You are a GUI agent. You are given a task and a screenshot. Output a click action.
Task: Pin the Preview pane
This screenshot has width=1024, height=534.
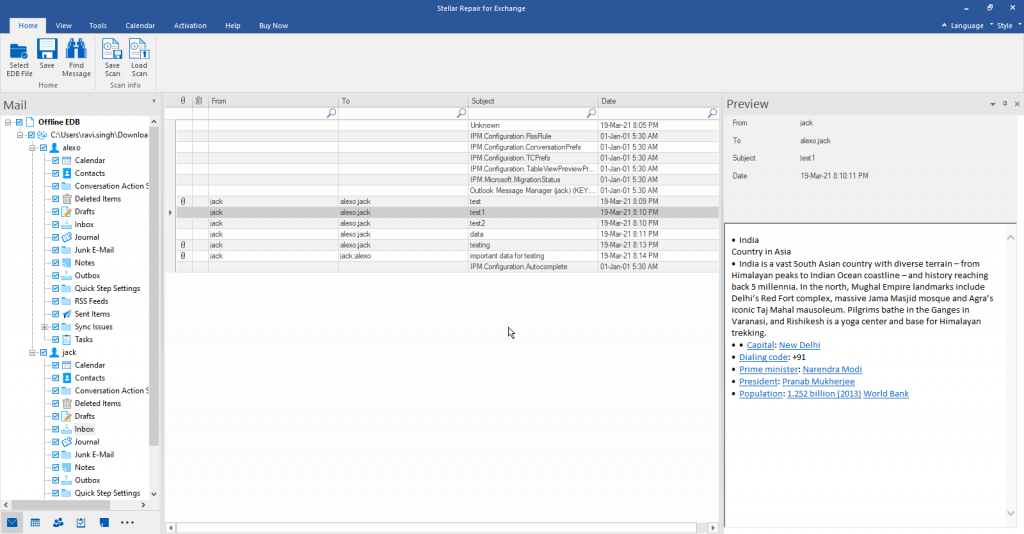(1004, 104)
